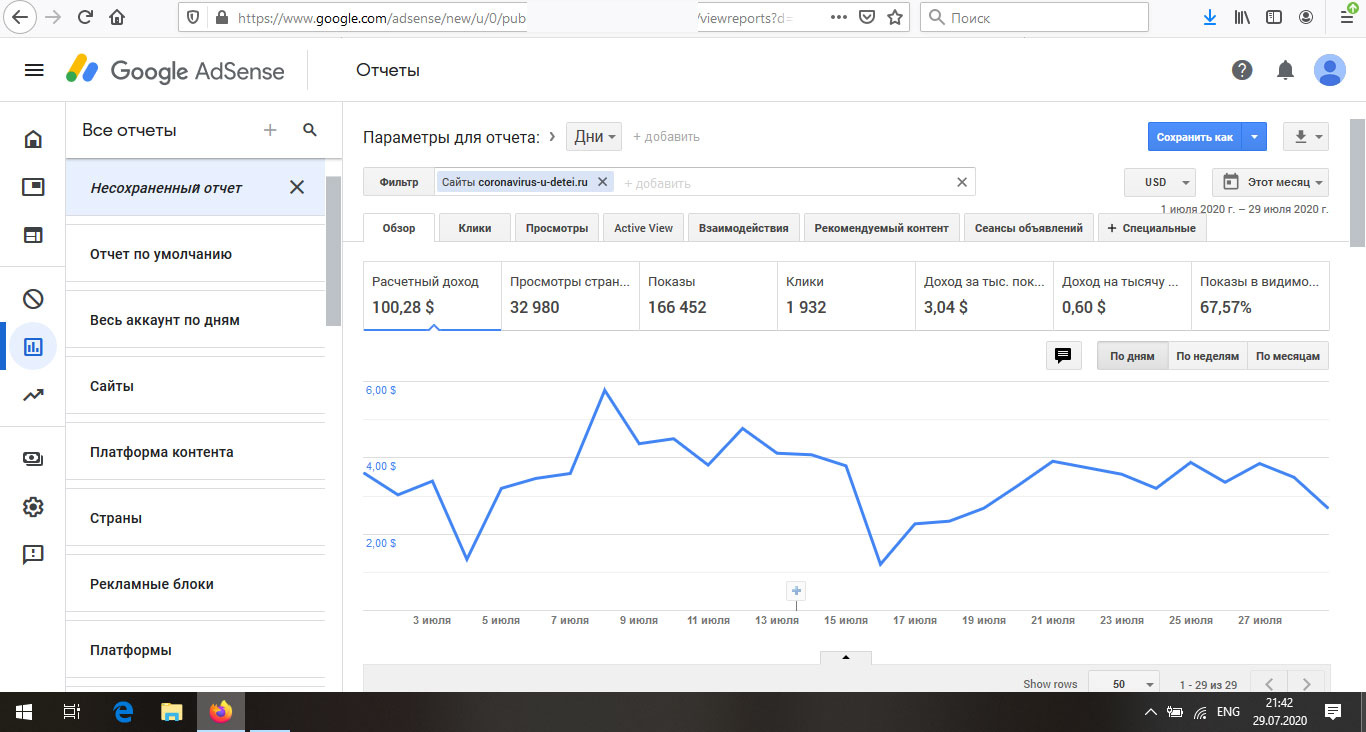1366x732 pixels.
Task: Select the 3,04 $ revenue-per-thousand metric card
Action: tap(984, 296)
